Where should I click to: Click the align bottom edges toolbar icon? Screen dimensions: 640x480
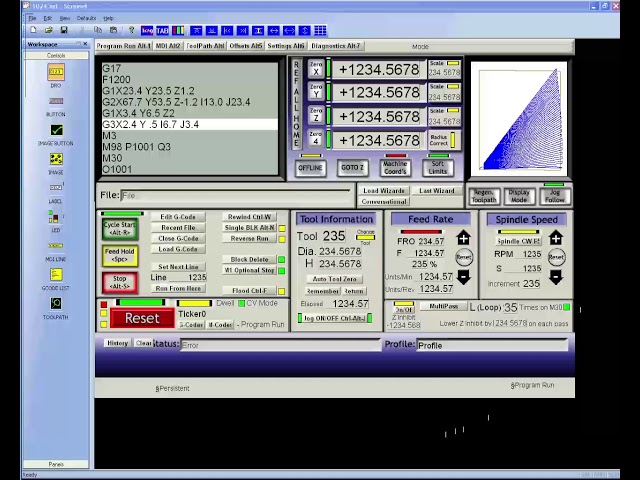(x=211, y=31)
